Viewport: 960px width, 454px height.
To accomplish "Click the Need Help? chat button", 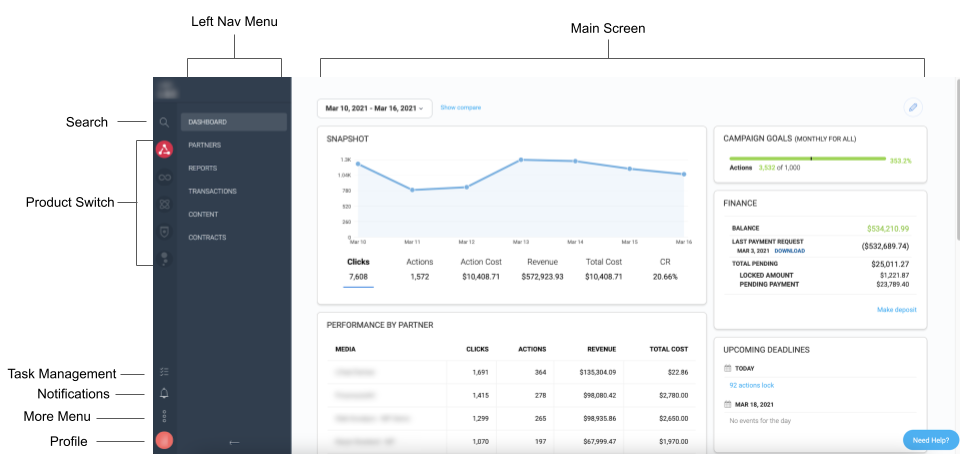I will click(930, 440).
